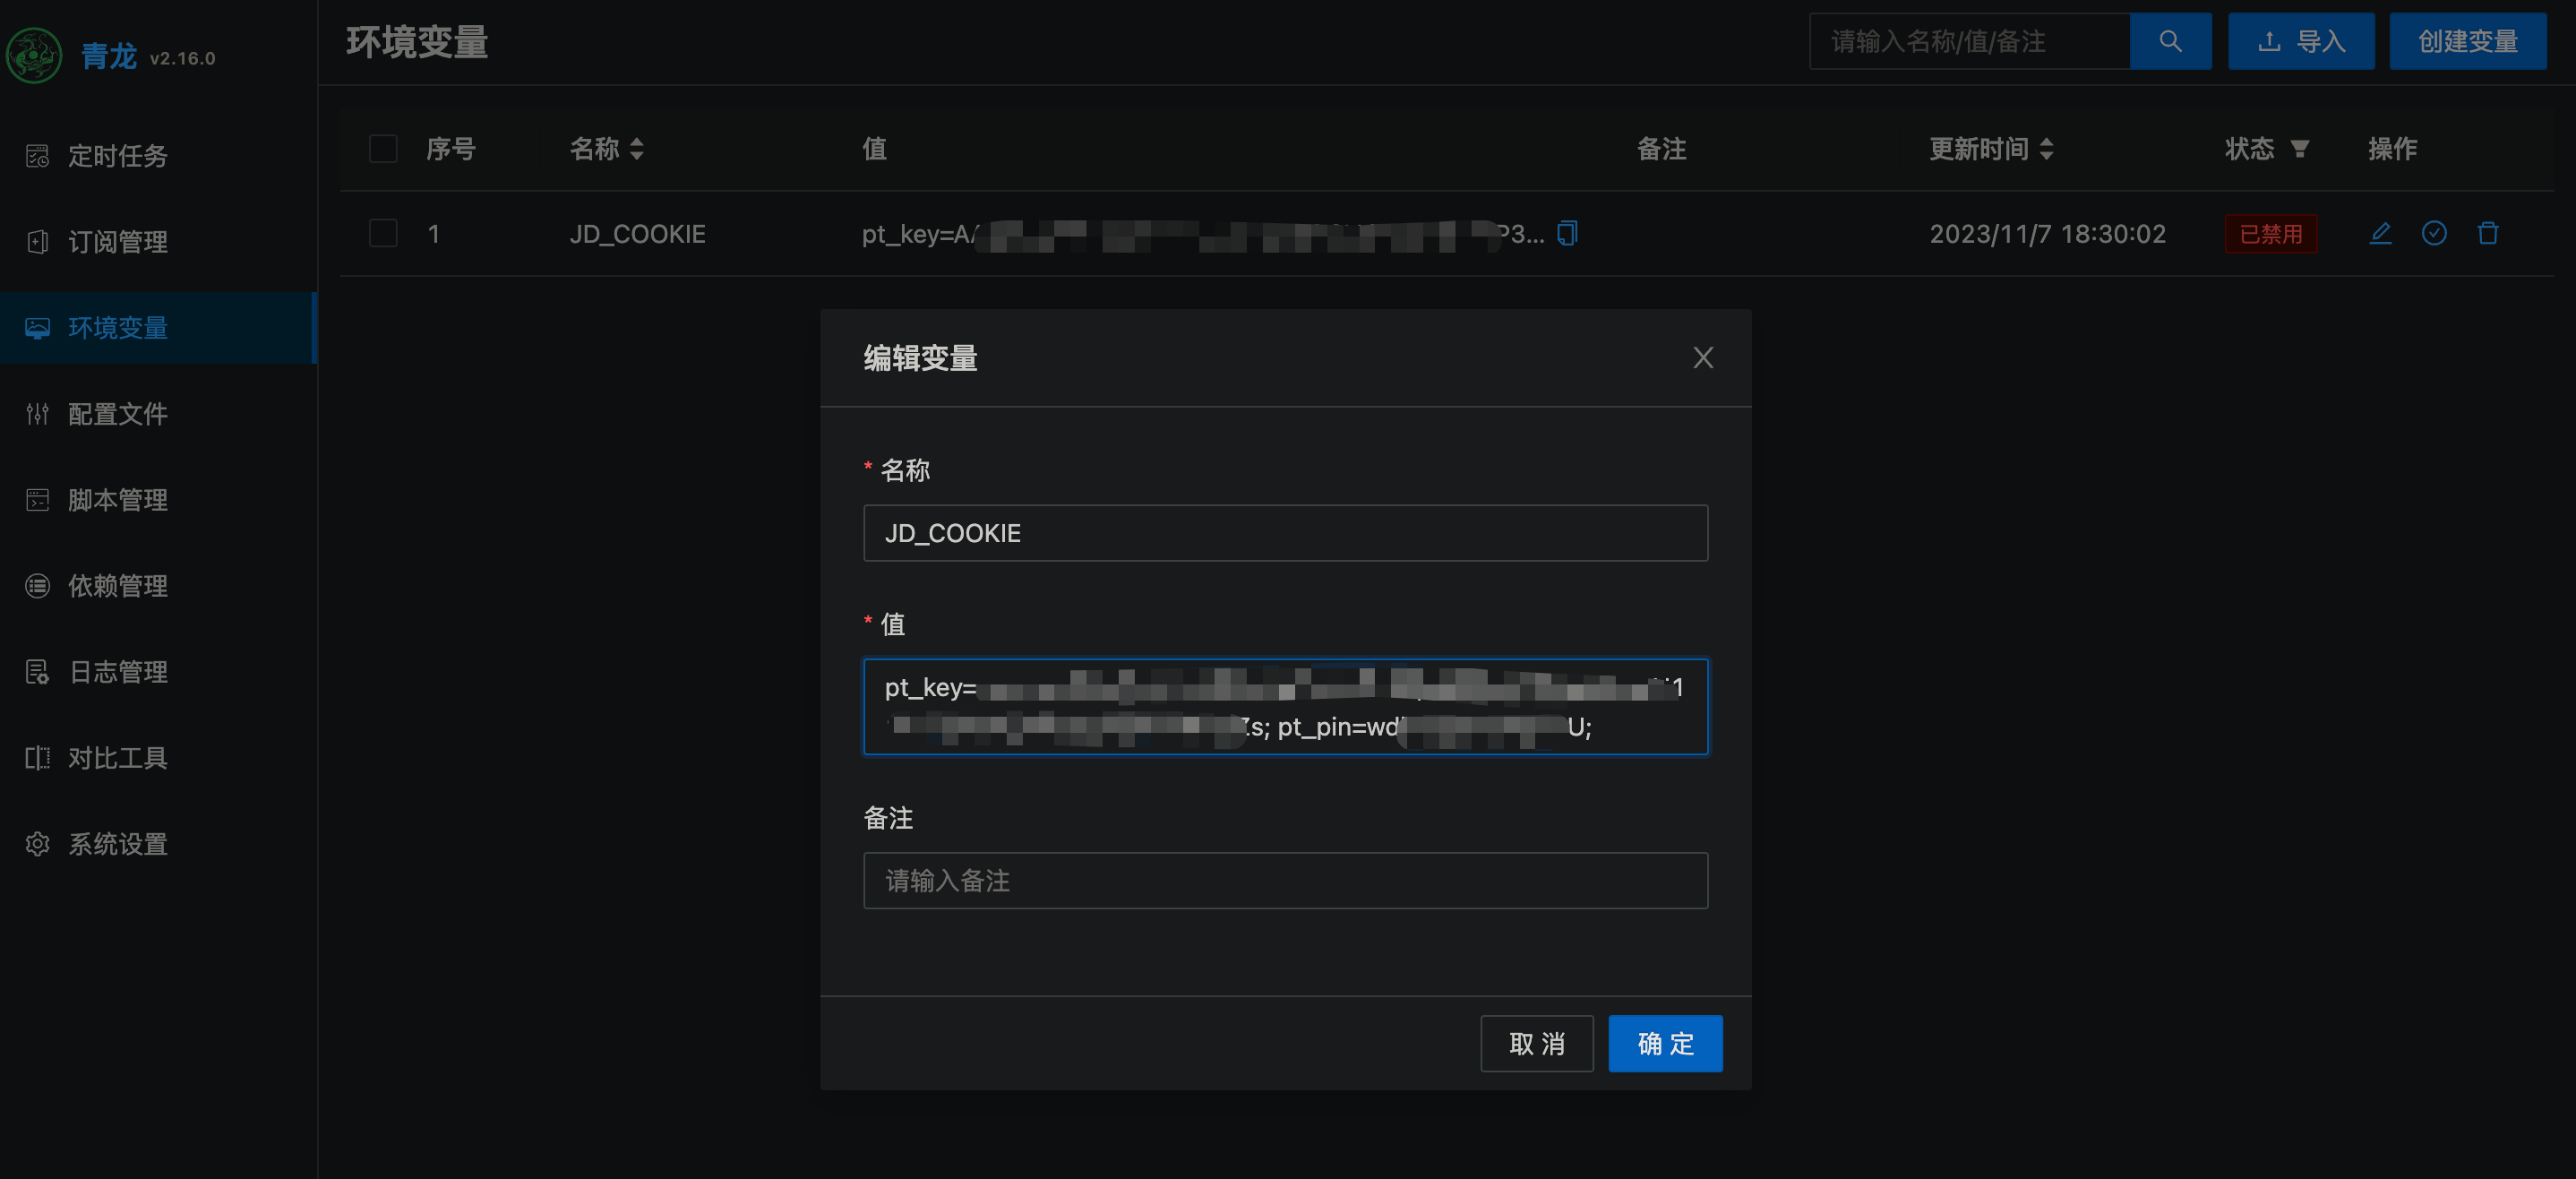Copy JD_COOKIE value with copy icon
2576x1179 pixels.
(1567, 233)
